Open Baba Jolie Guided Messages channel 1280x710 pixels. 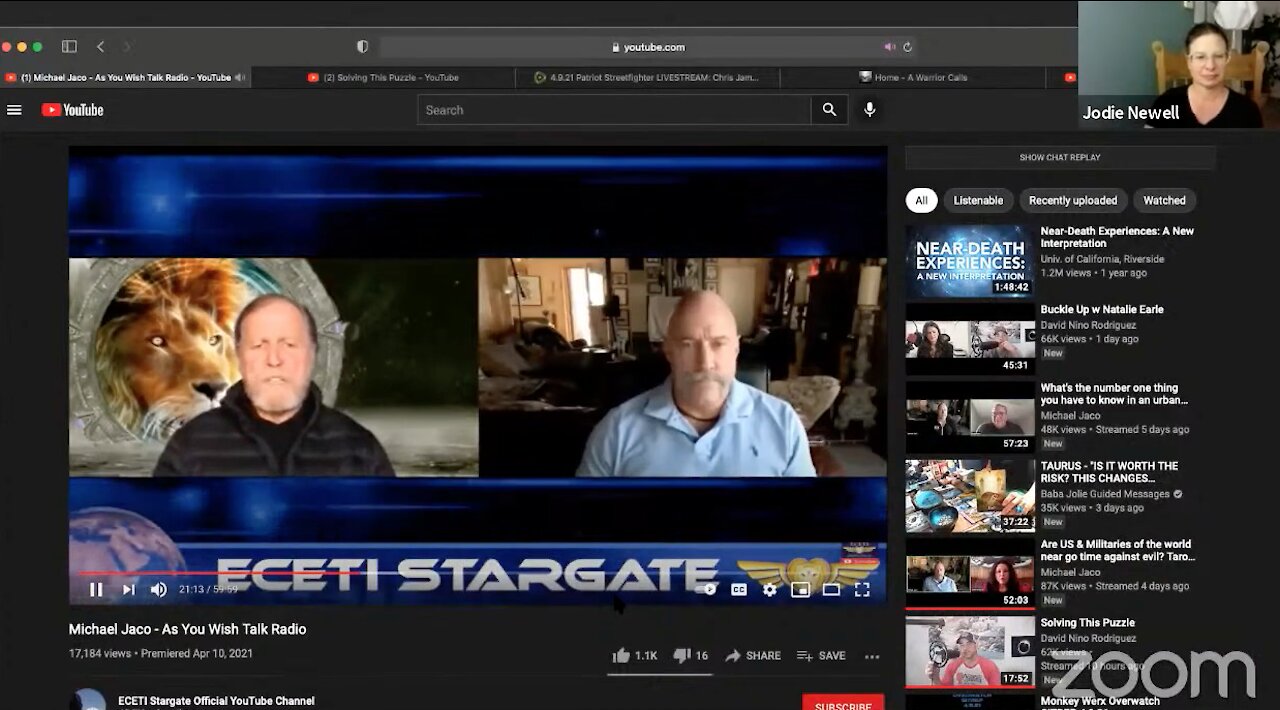1105,494
